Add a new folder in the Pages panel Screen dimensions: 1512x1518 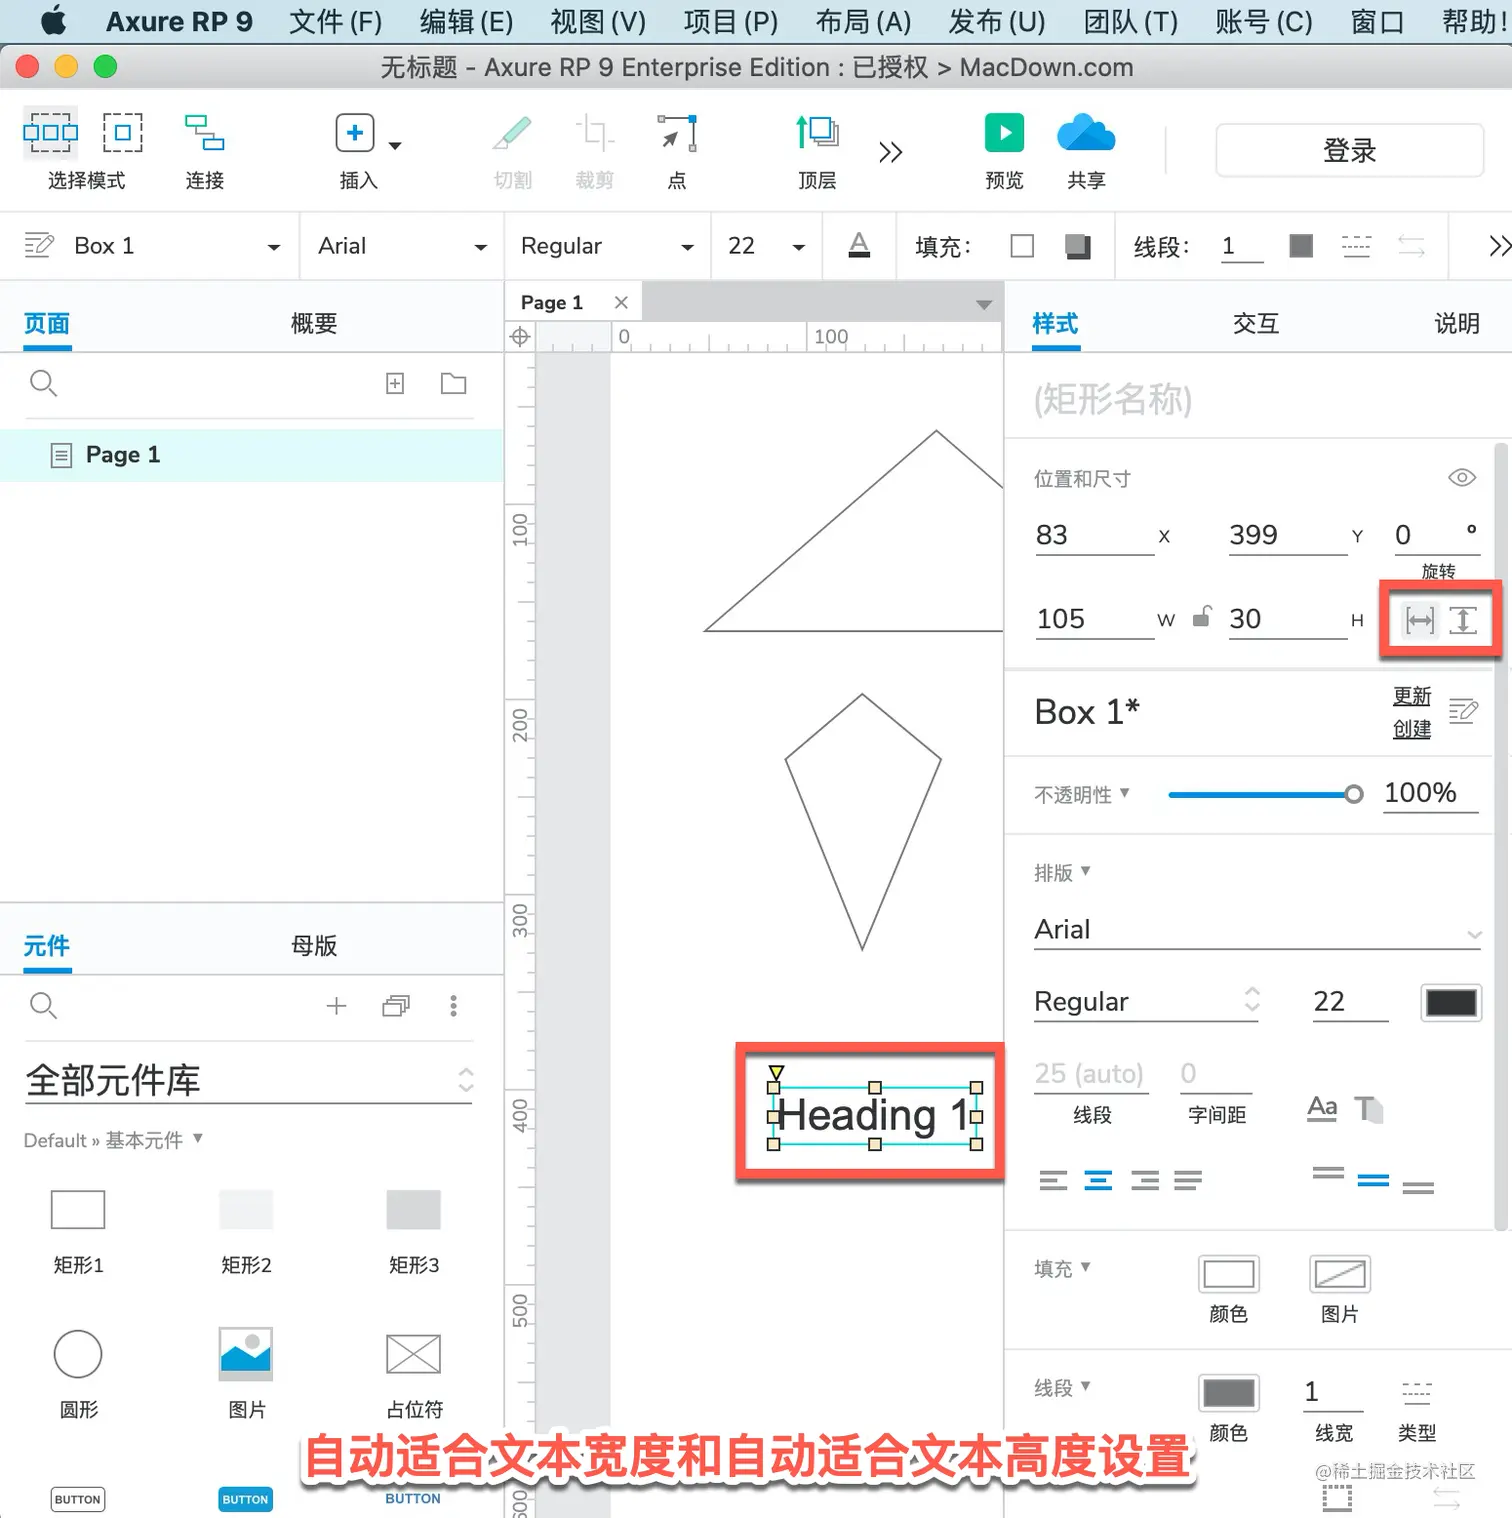[x=454, y=383]
